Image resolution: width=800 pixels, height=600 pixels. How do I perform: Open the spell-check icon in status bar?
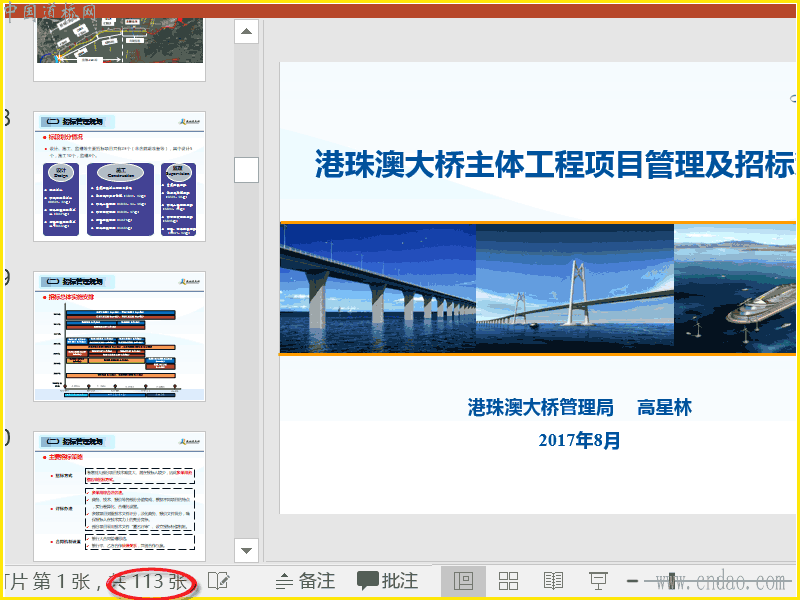[x=219, y=581]
